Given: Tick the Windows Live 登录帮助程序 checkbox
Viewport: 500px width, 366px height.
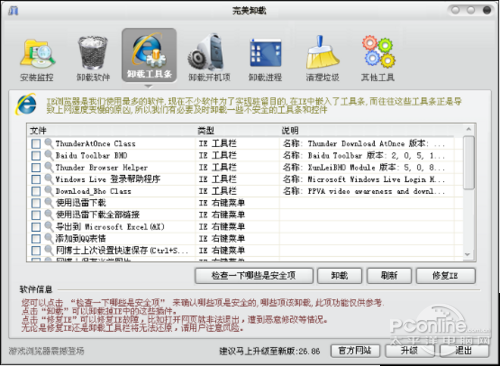Looking at the screenshot, I should point(36,179).
